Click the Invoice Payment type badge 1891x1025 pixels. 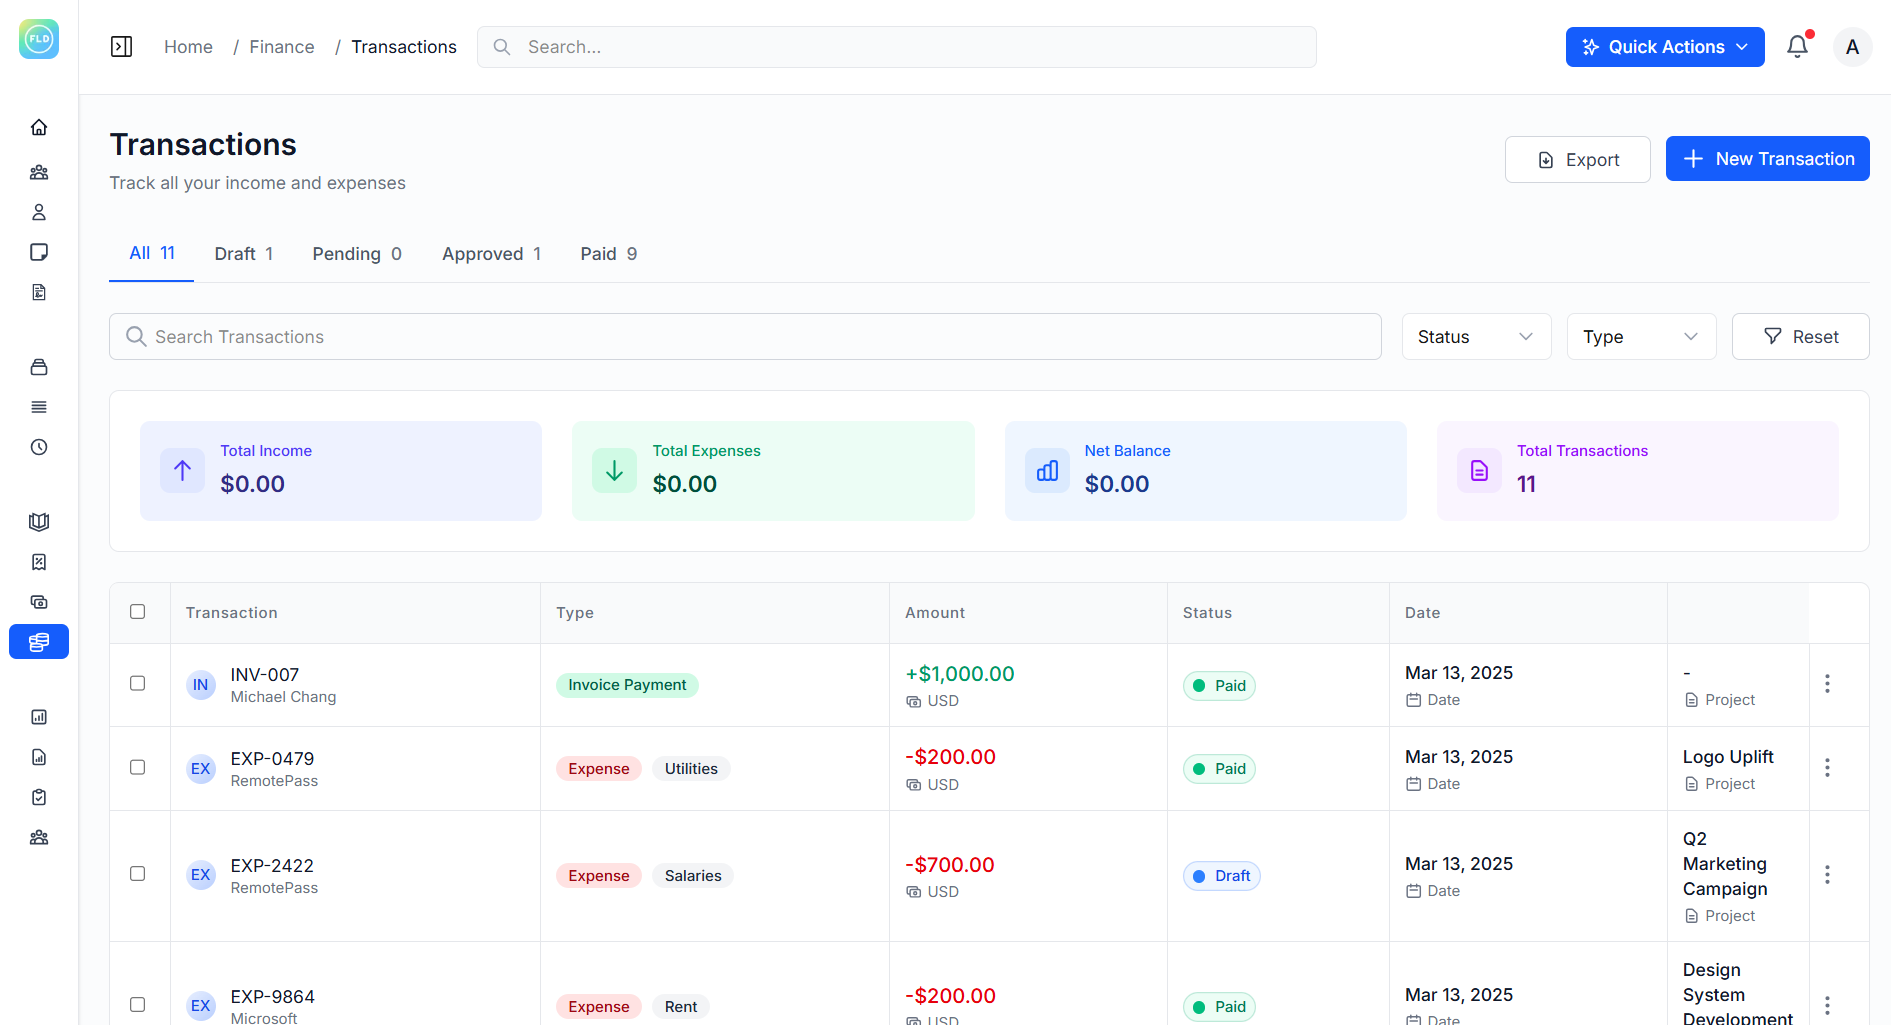[627, 685]
